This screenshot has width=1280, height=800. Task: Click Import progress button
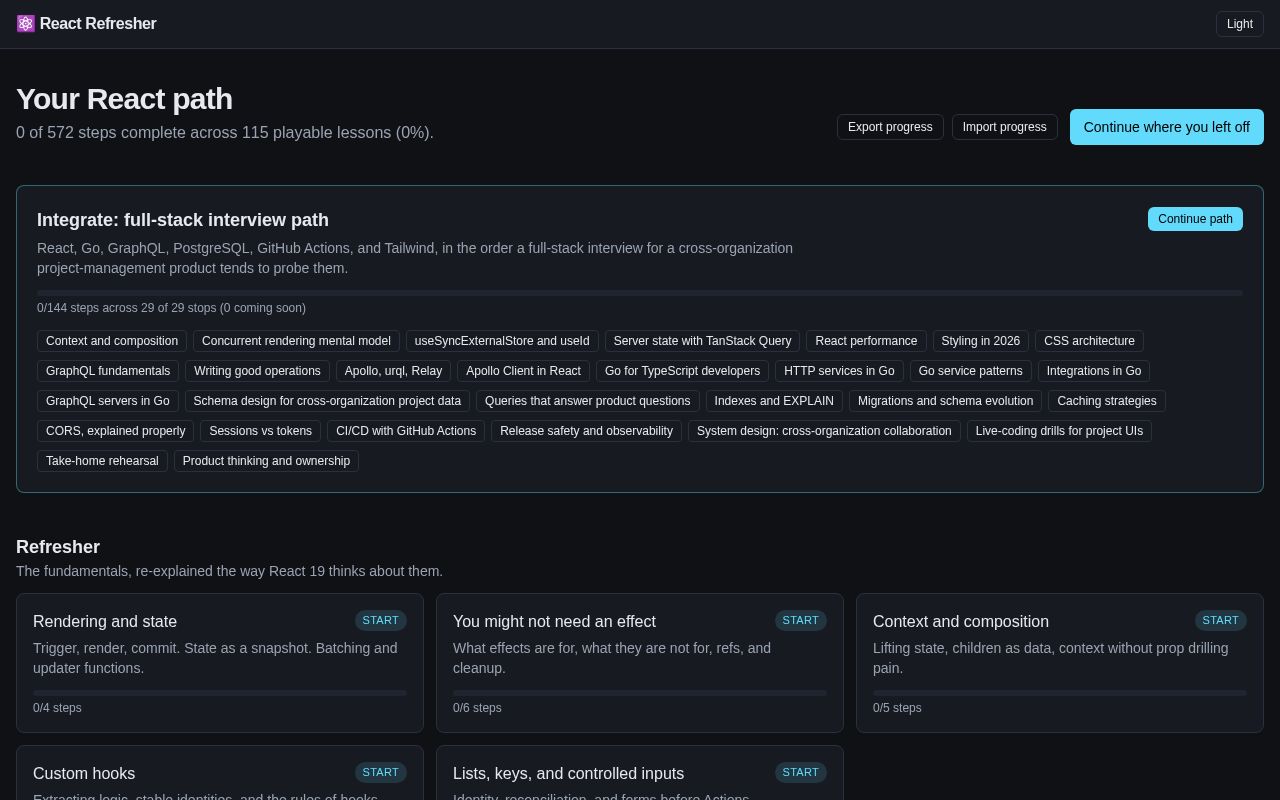point(1004,127)
